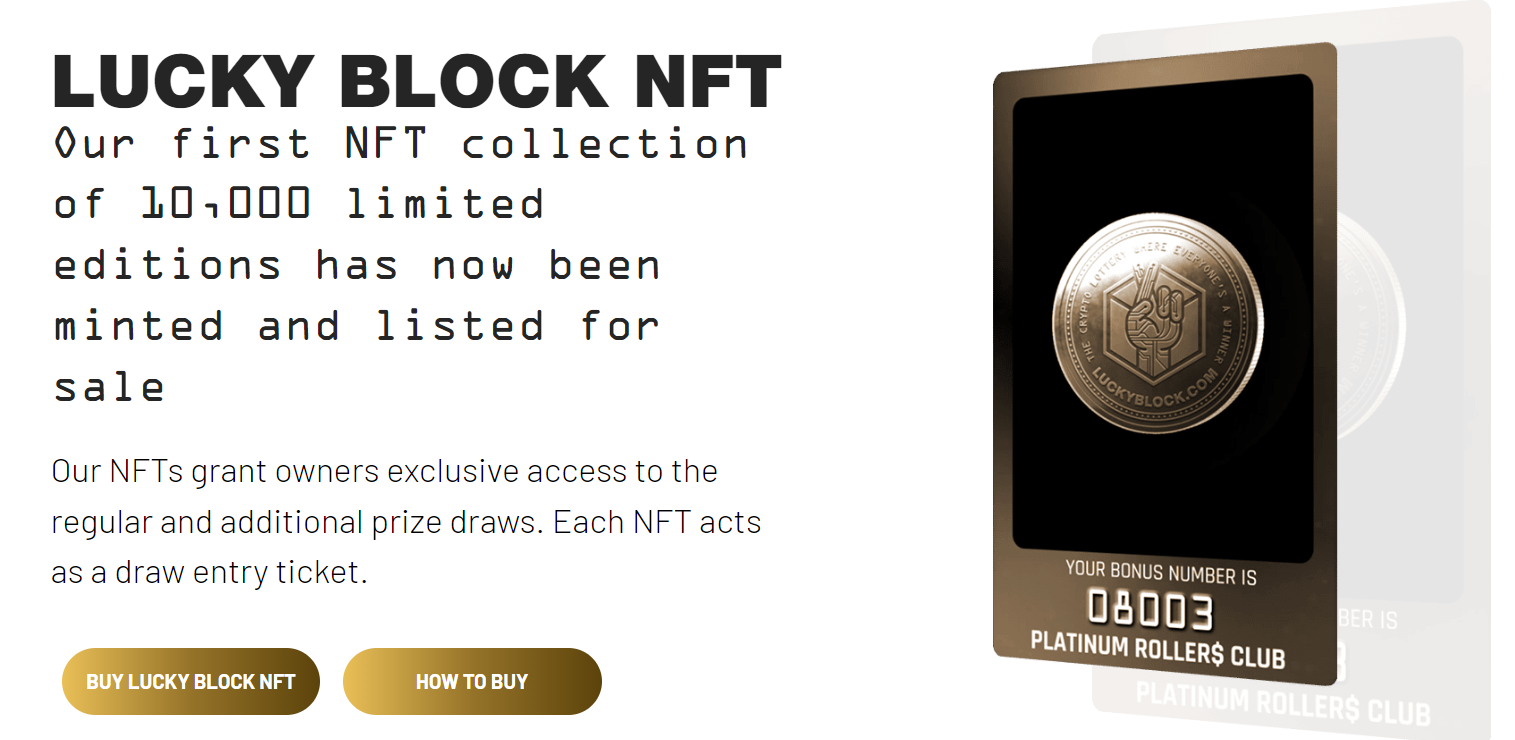The height and width of the screenshot is (740, 1515).
Task: Open the HOW TO BUY guide
Action: (472, 681)
